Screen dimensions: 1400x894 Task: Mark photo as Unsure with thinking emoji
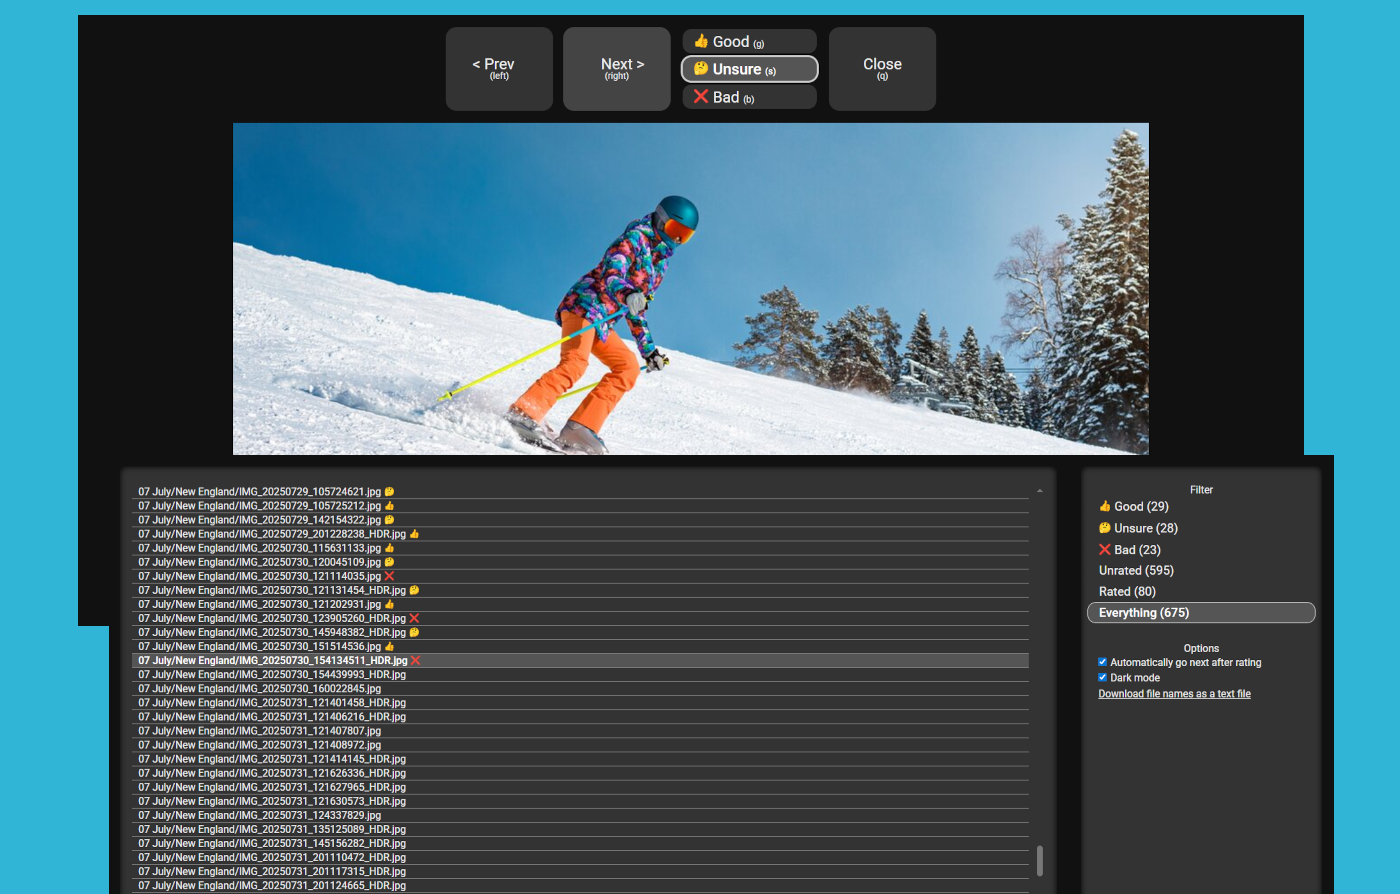point(749,69)
